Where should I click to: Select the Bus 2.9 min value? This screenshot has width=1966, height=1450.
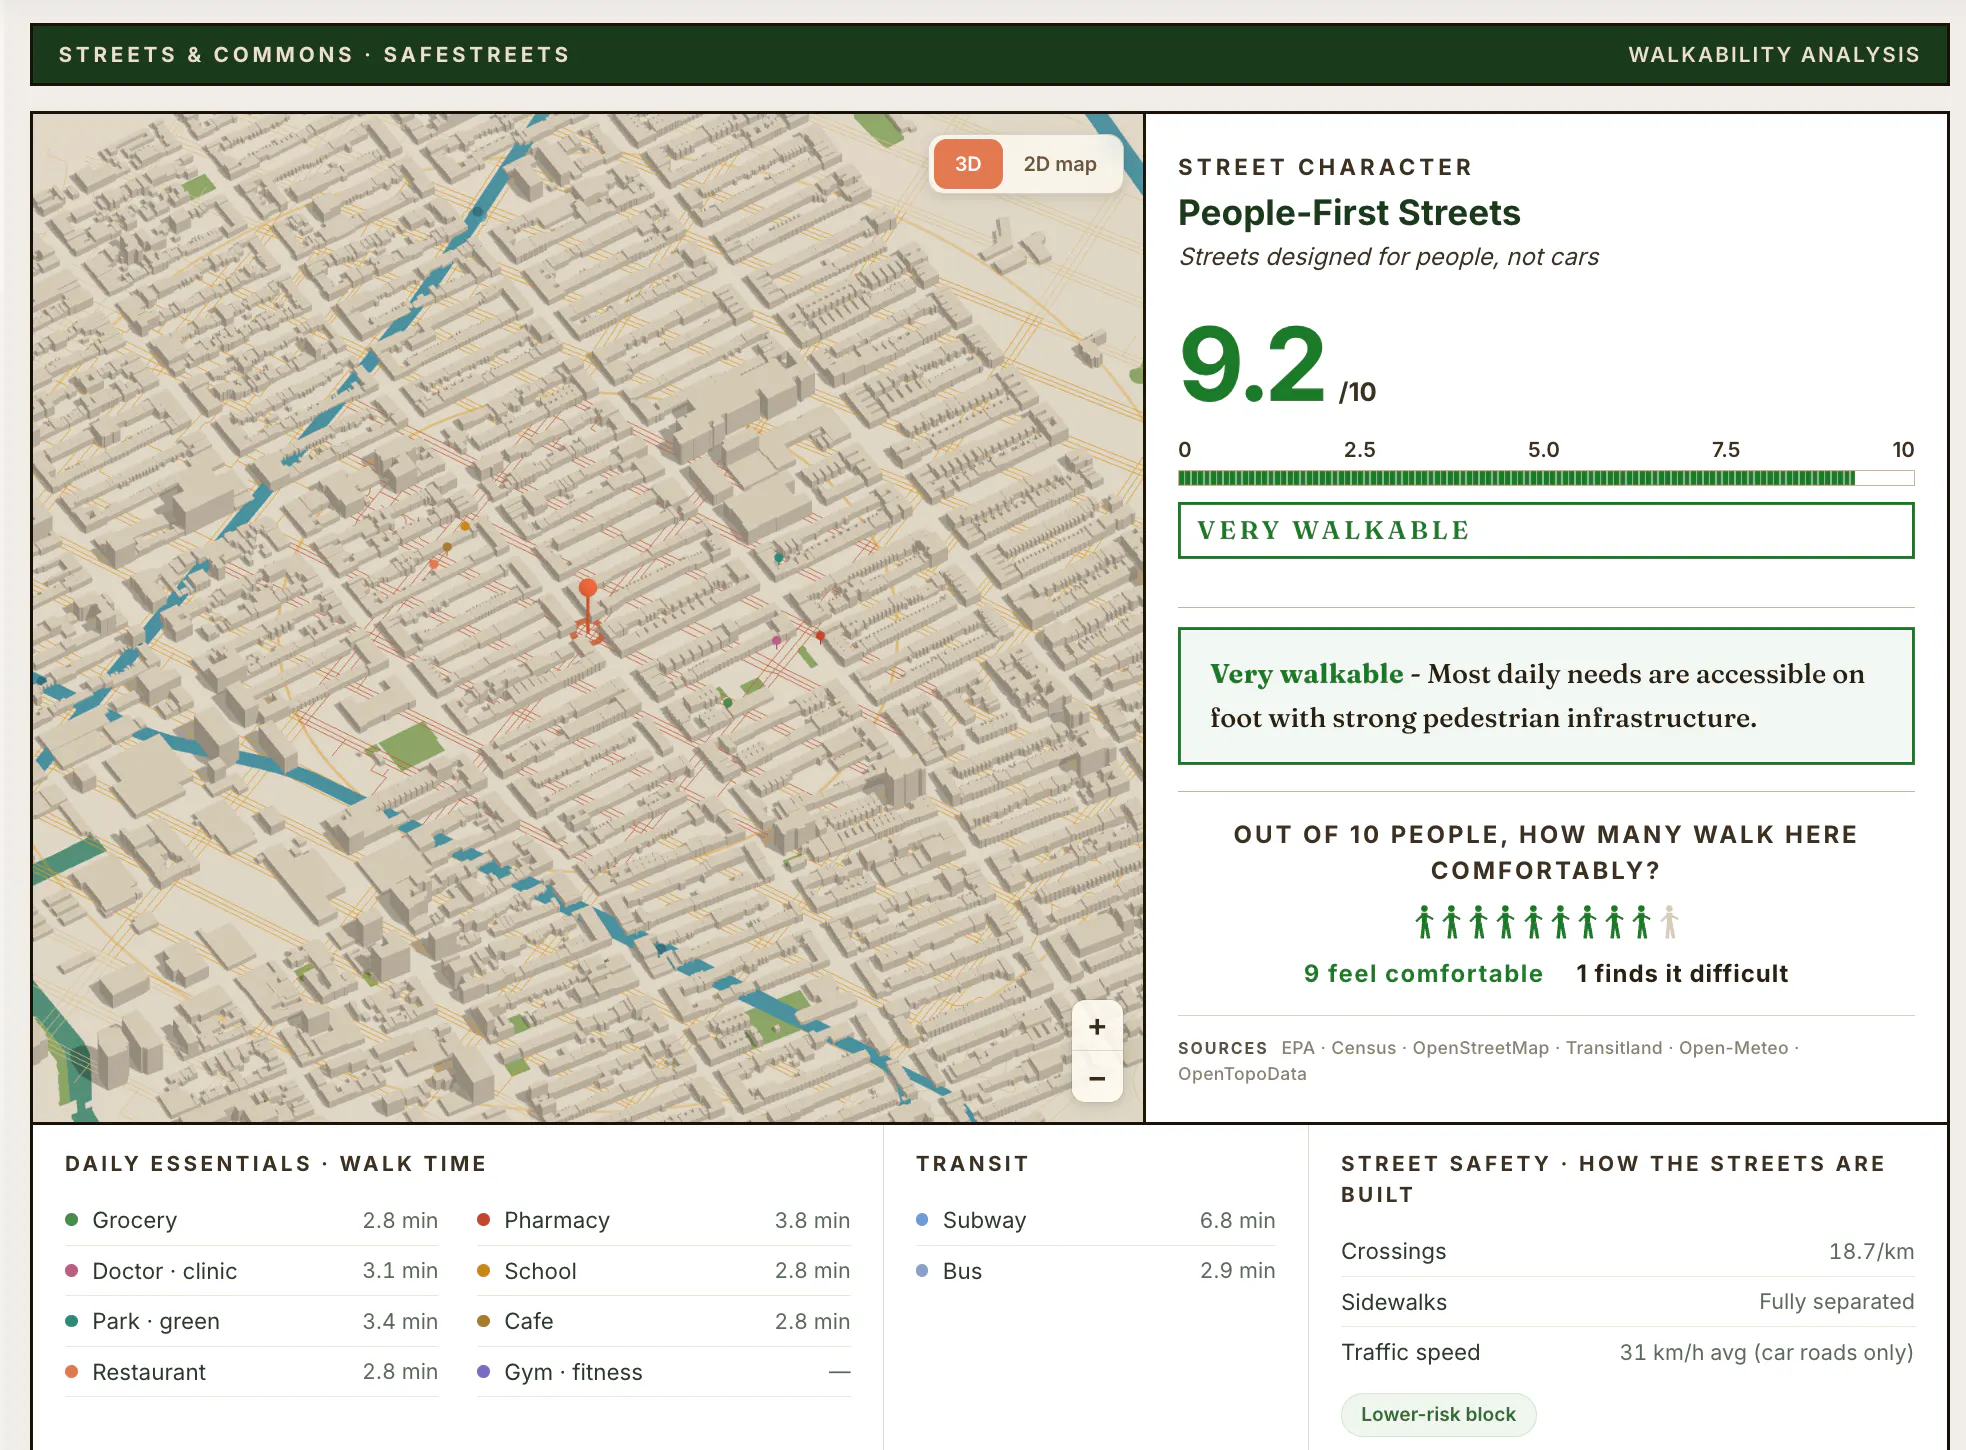click(1237, 1271)
